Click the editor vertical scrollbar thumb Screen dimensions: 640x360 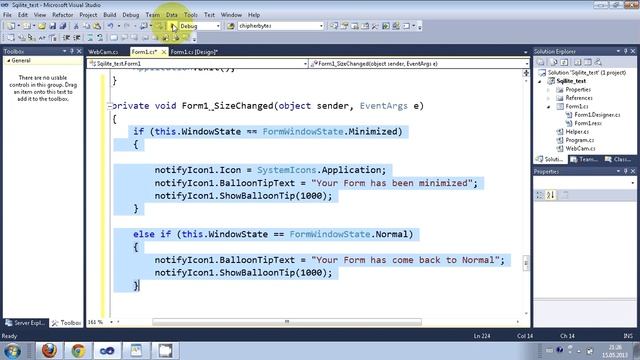526,263
